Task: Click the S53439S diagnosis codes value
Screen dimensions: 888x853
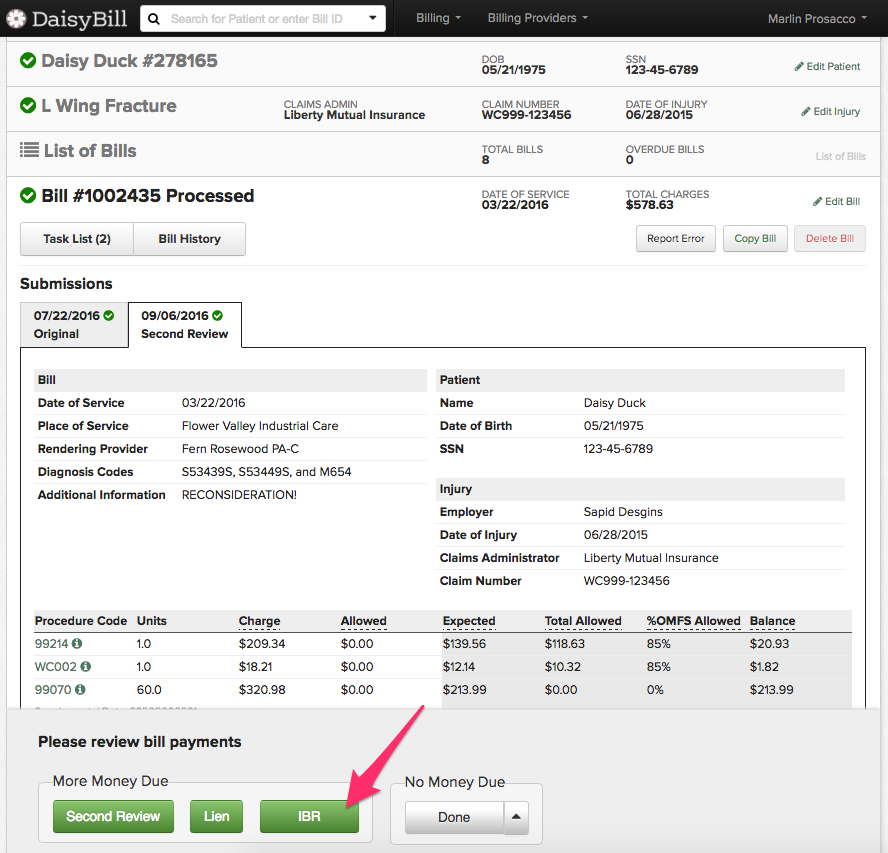Action: pyautogui.click(x=266, y=472)
